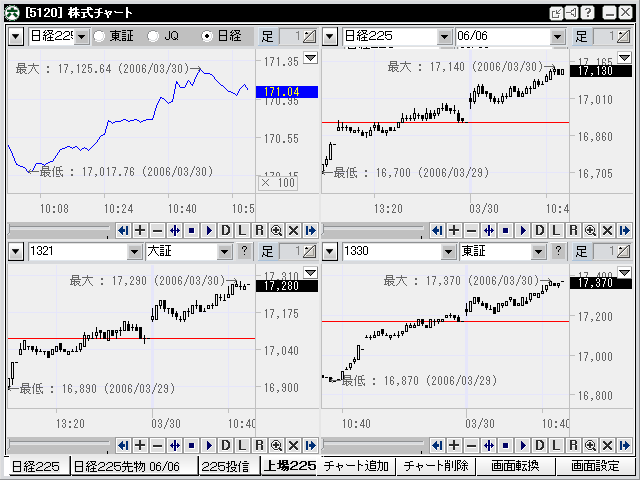This screenshot has width=640, height=480.
Task: Click the 足 button in the 1330 chart
Action: 581,251
